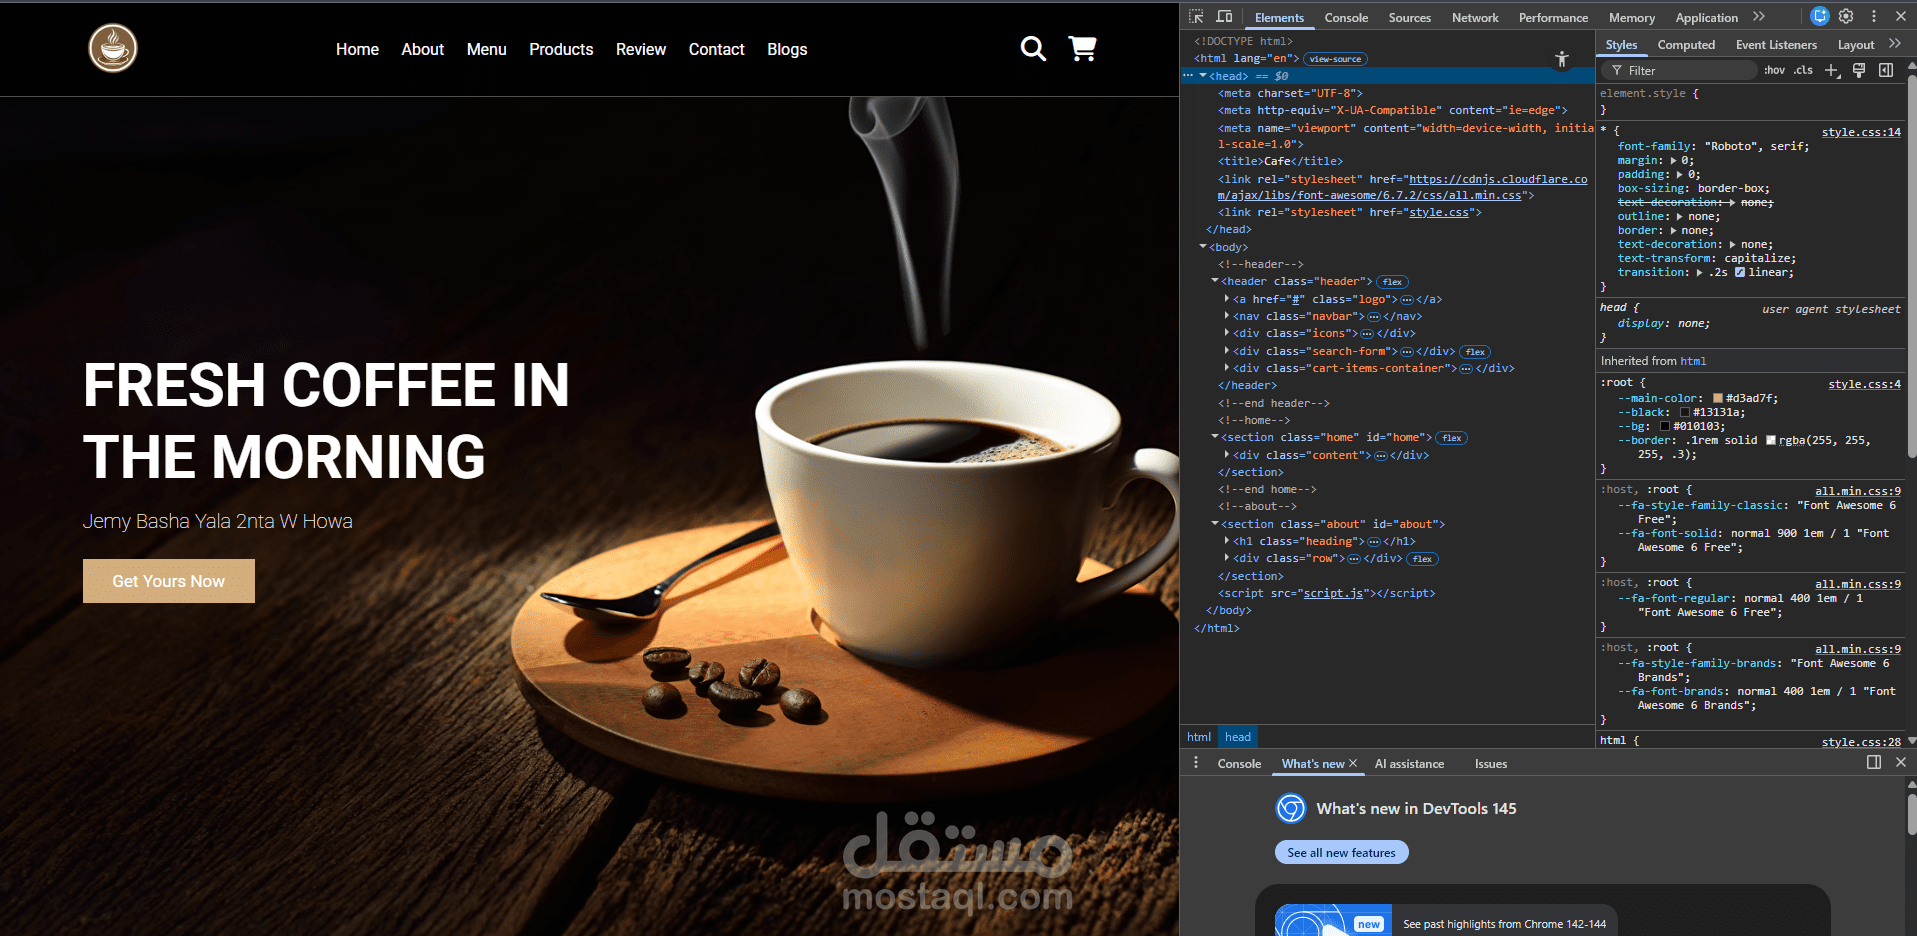
Task: Switch to the Network tab
Action: [x=1475, y=18]
